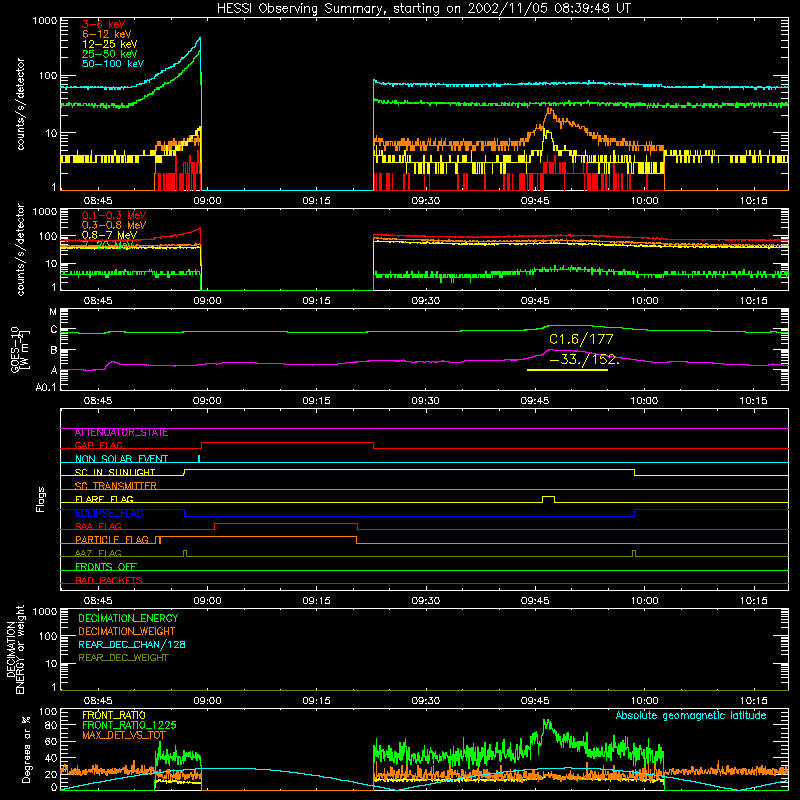This screenshot has height=800, width=800.
Task: Click the -33./152. flare position annotation
Action: (x=584, y=359)
